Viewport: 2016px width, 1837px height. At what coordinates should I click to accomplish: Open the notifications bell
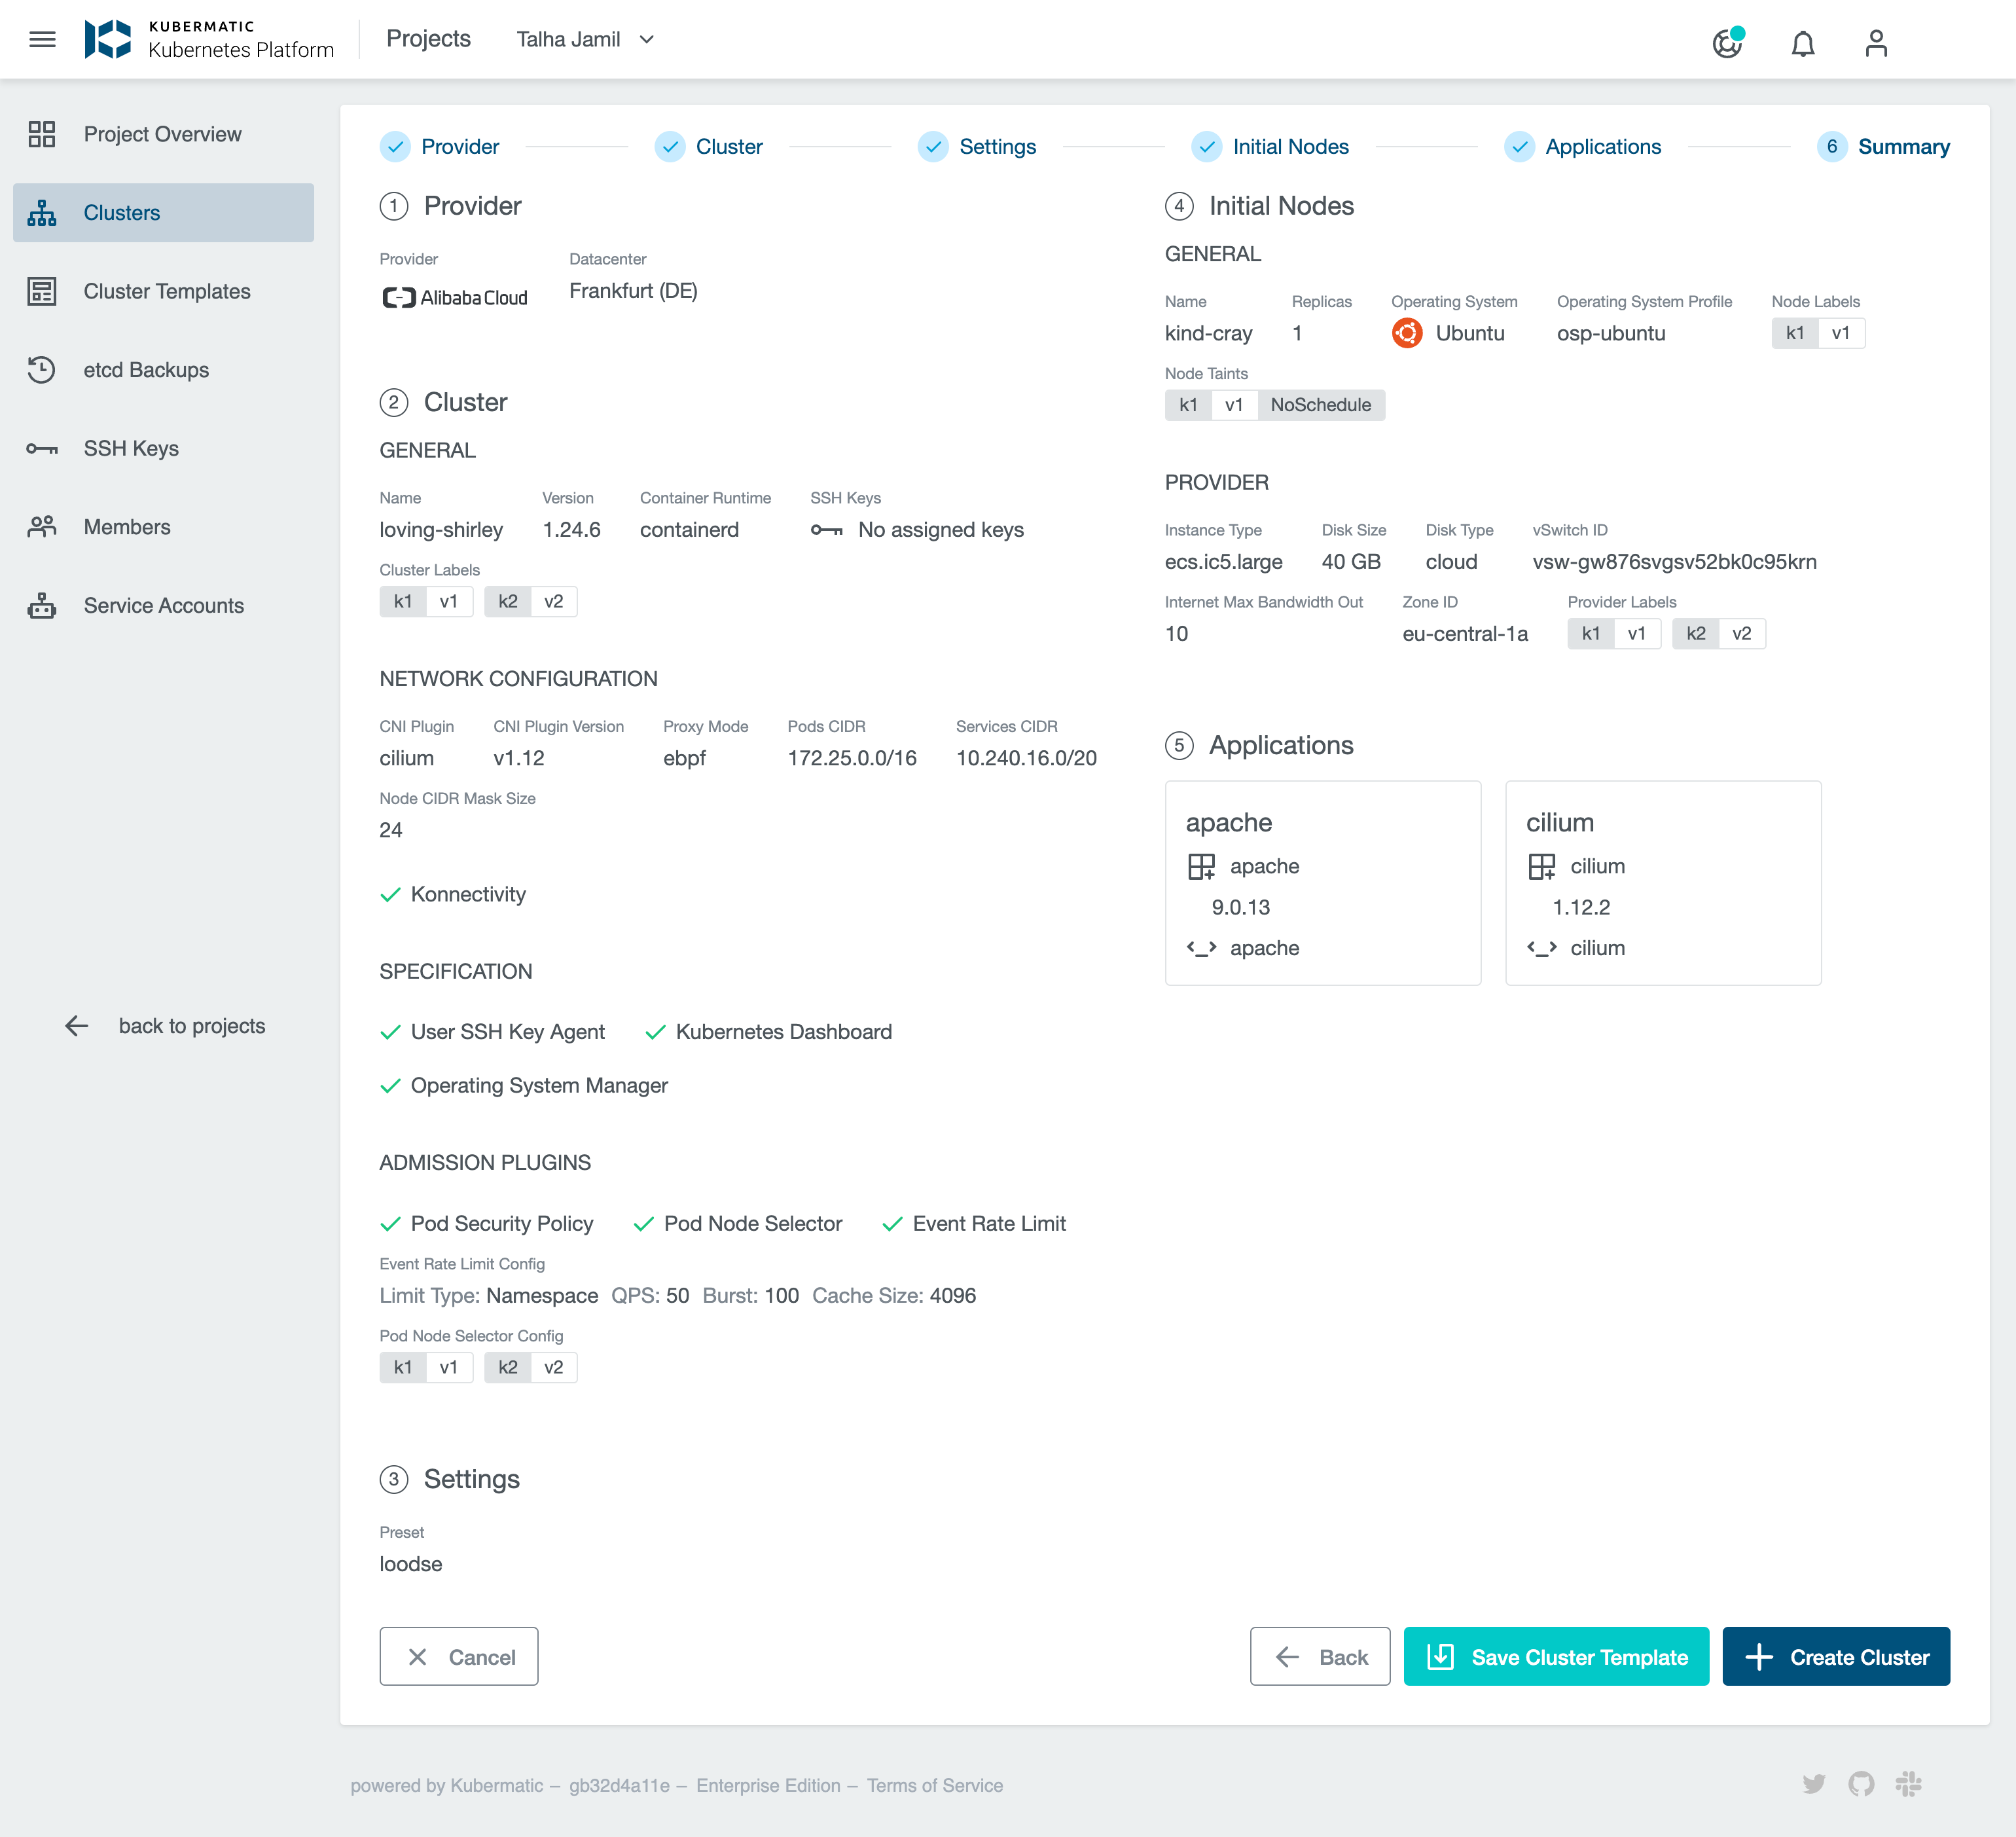click(1803, 43)
